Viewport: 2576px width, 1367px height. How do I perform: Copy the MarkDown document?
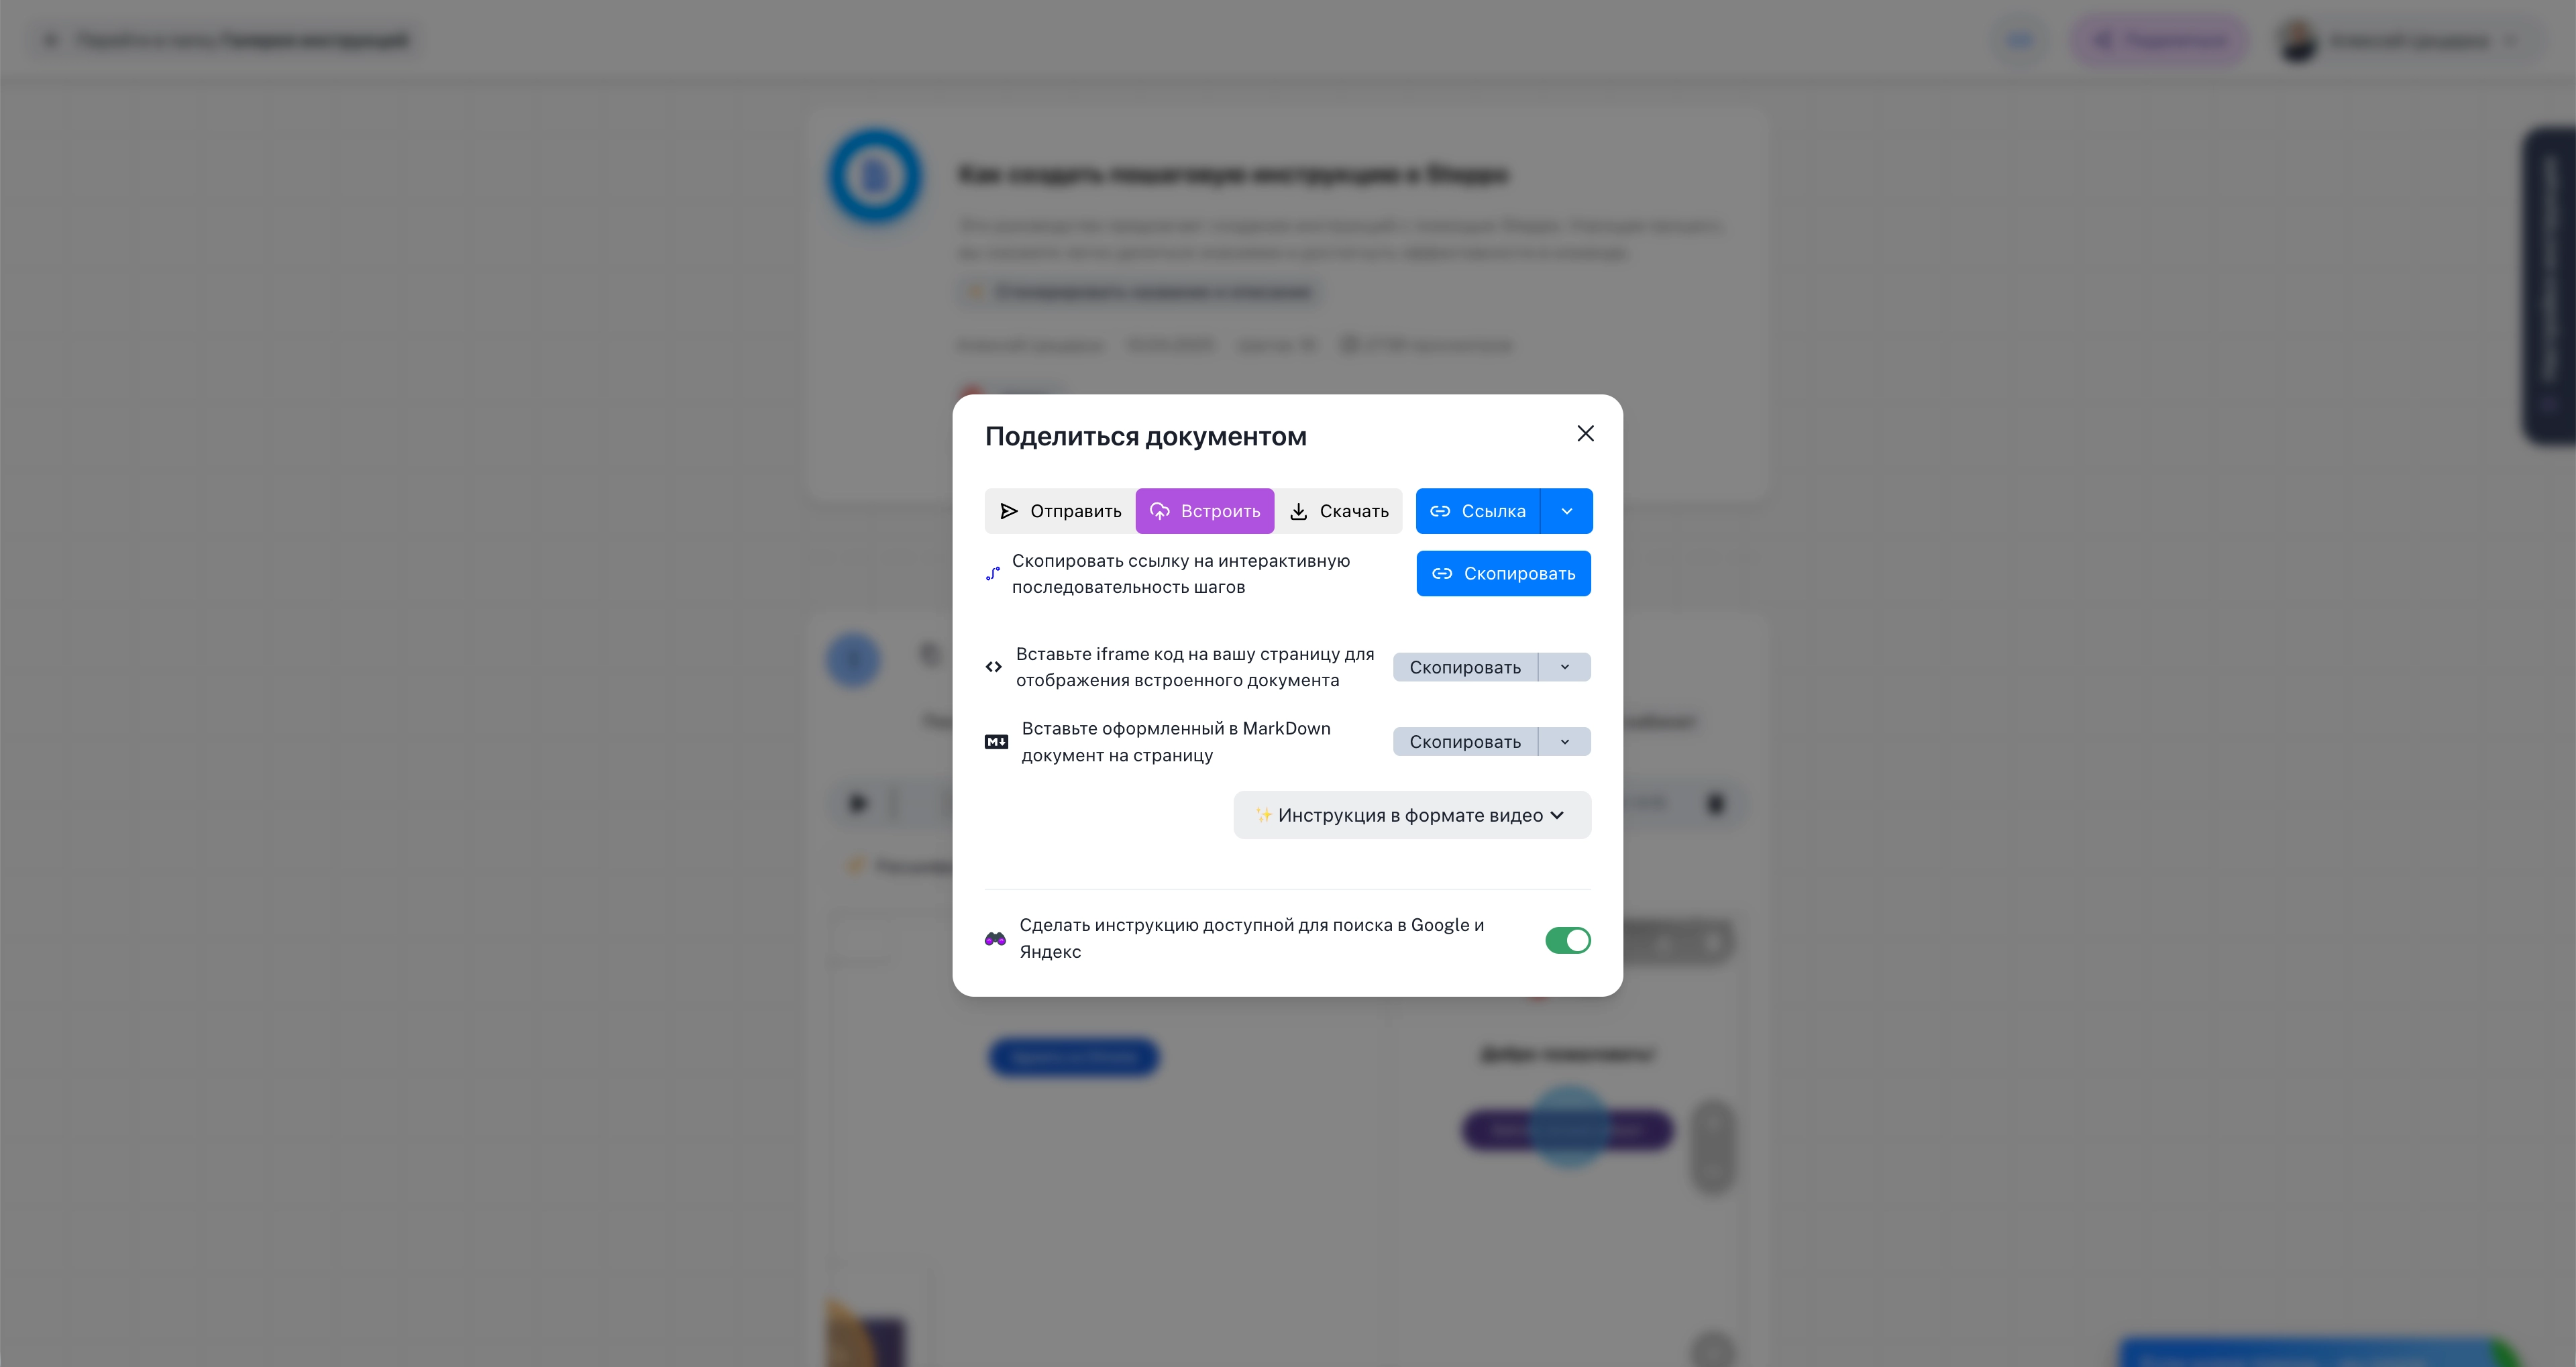(1465, 742)
